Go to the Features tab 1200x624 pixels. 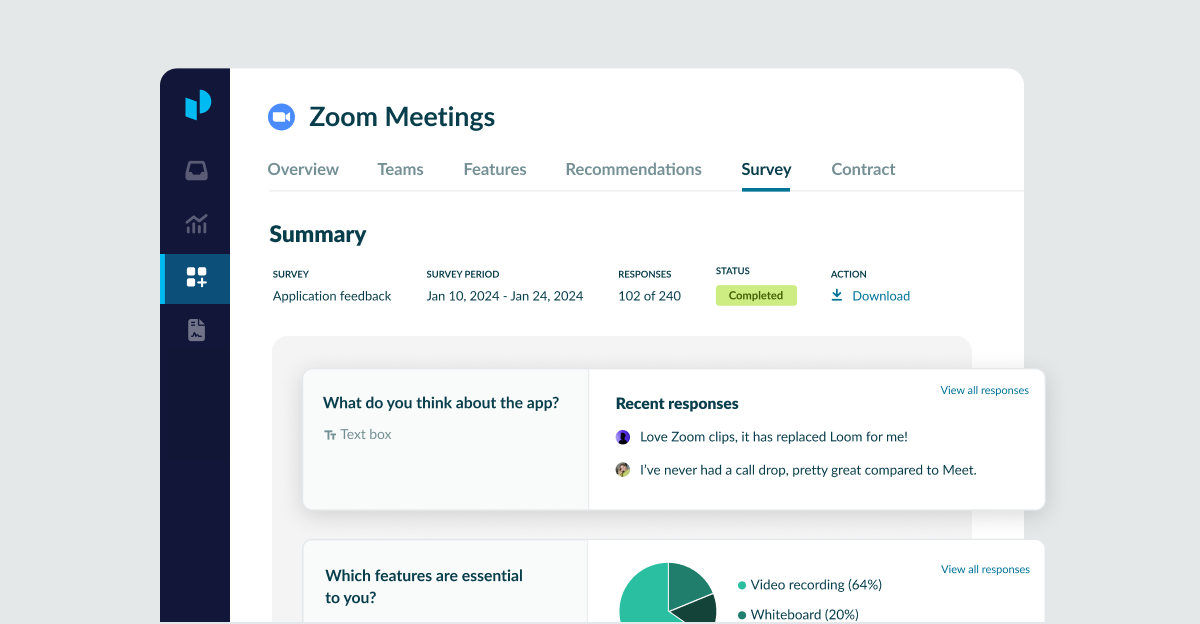point(495,170)
